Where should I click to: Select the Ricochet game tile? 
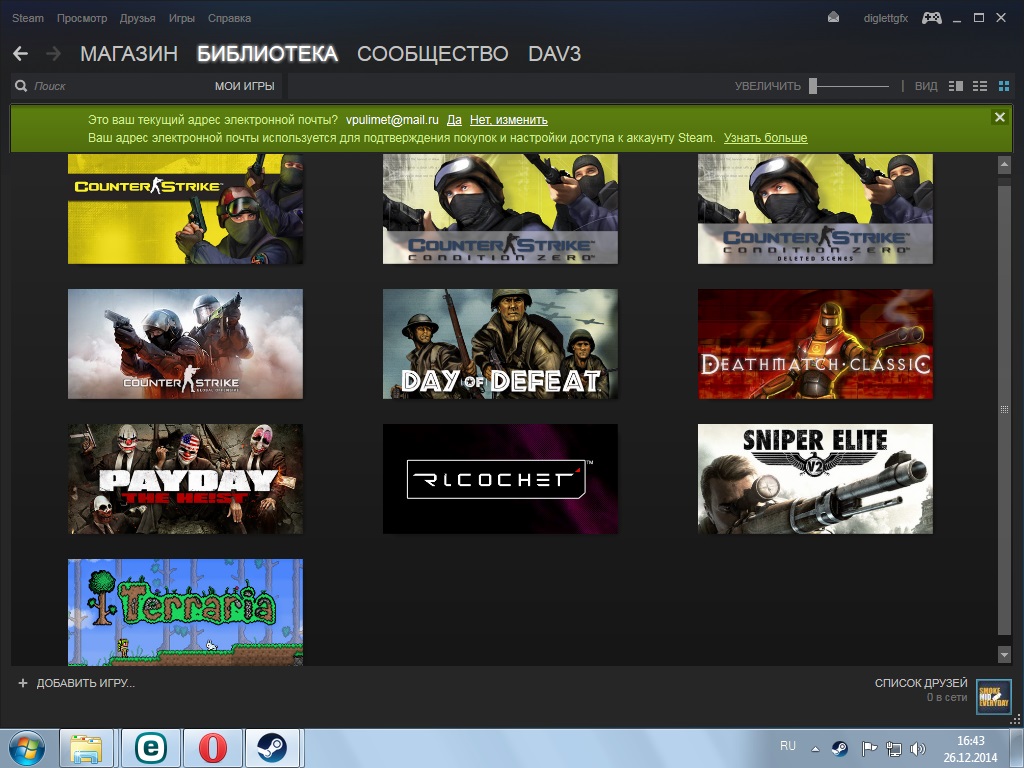500,479
